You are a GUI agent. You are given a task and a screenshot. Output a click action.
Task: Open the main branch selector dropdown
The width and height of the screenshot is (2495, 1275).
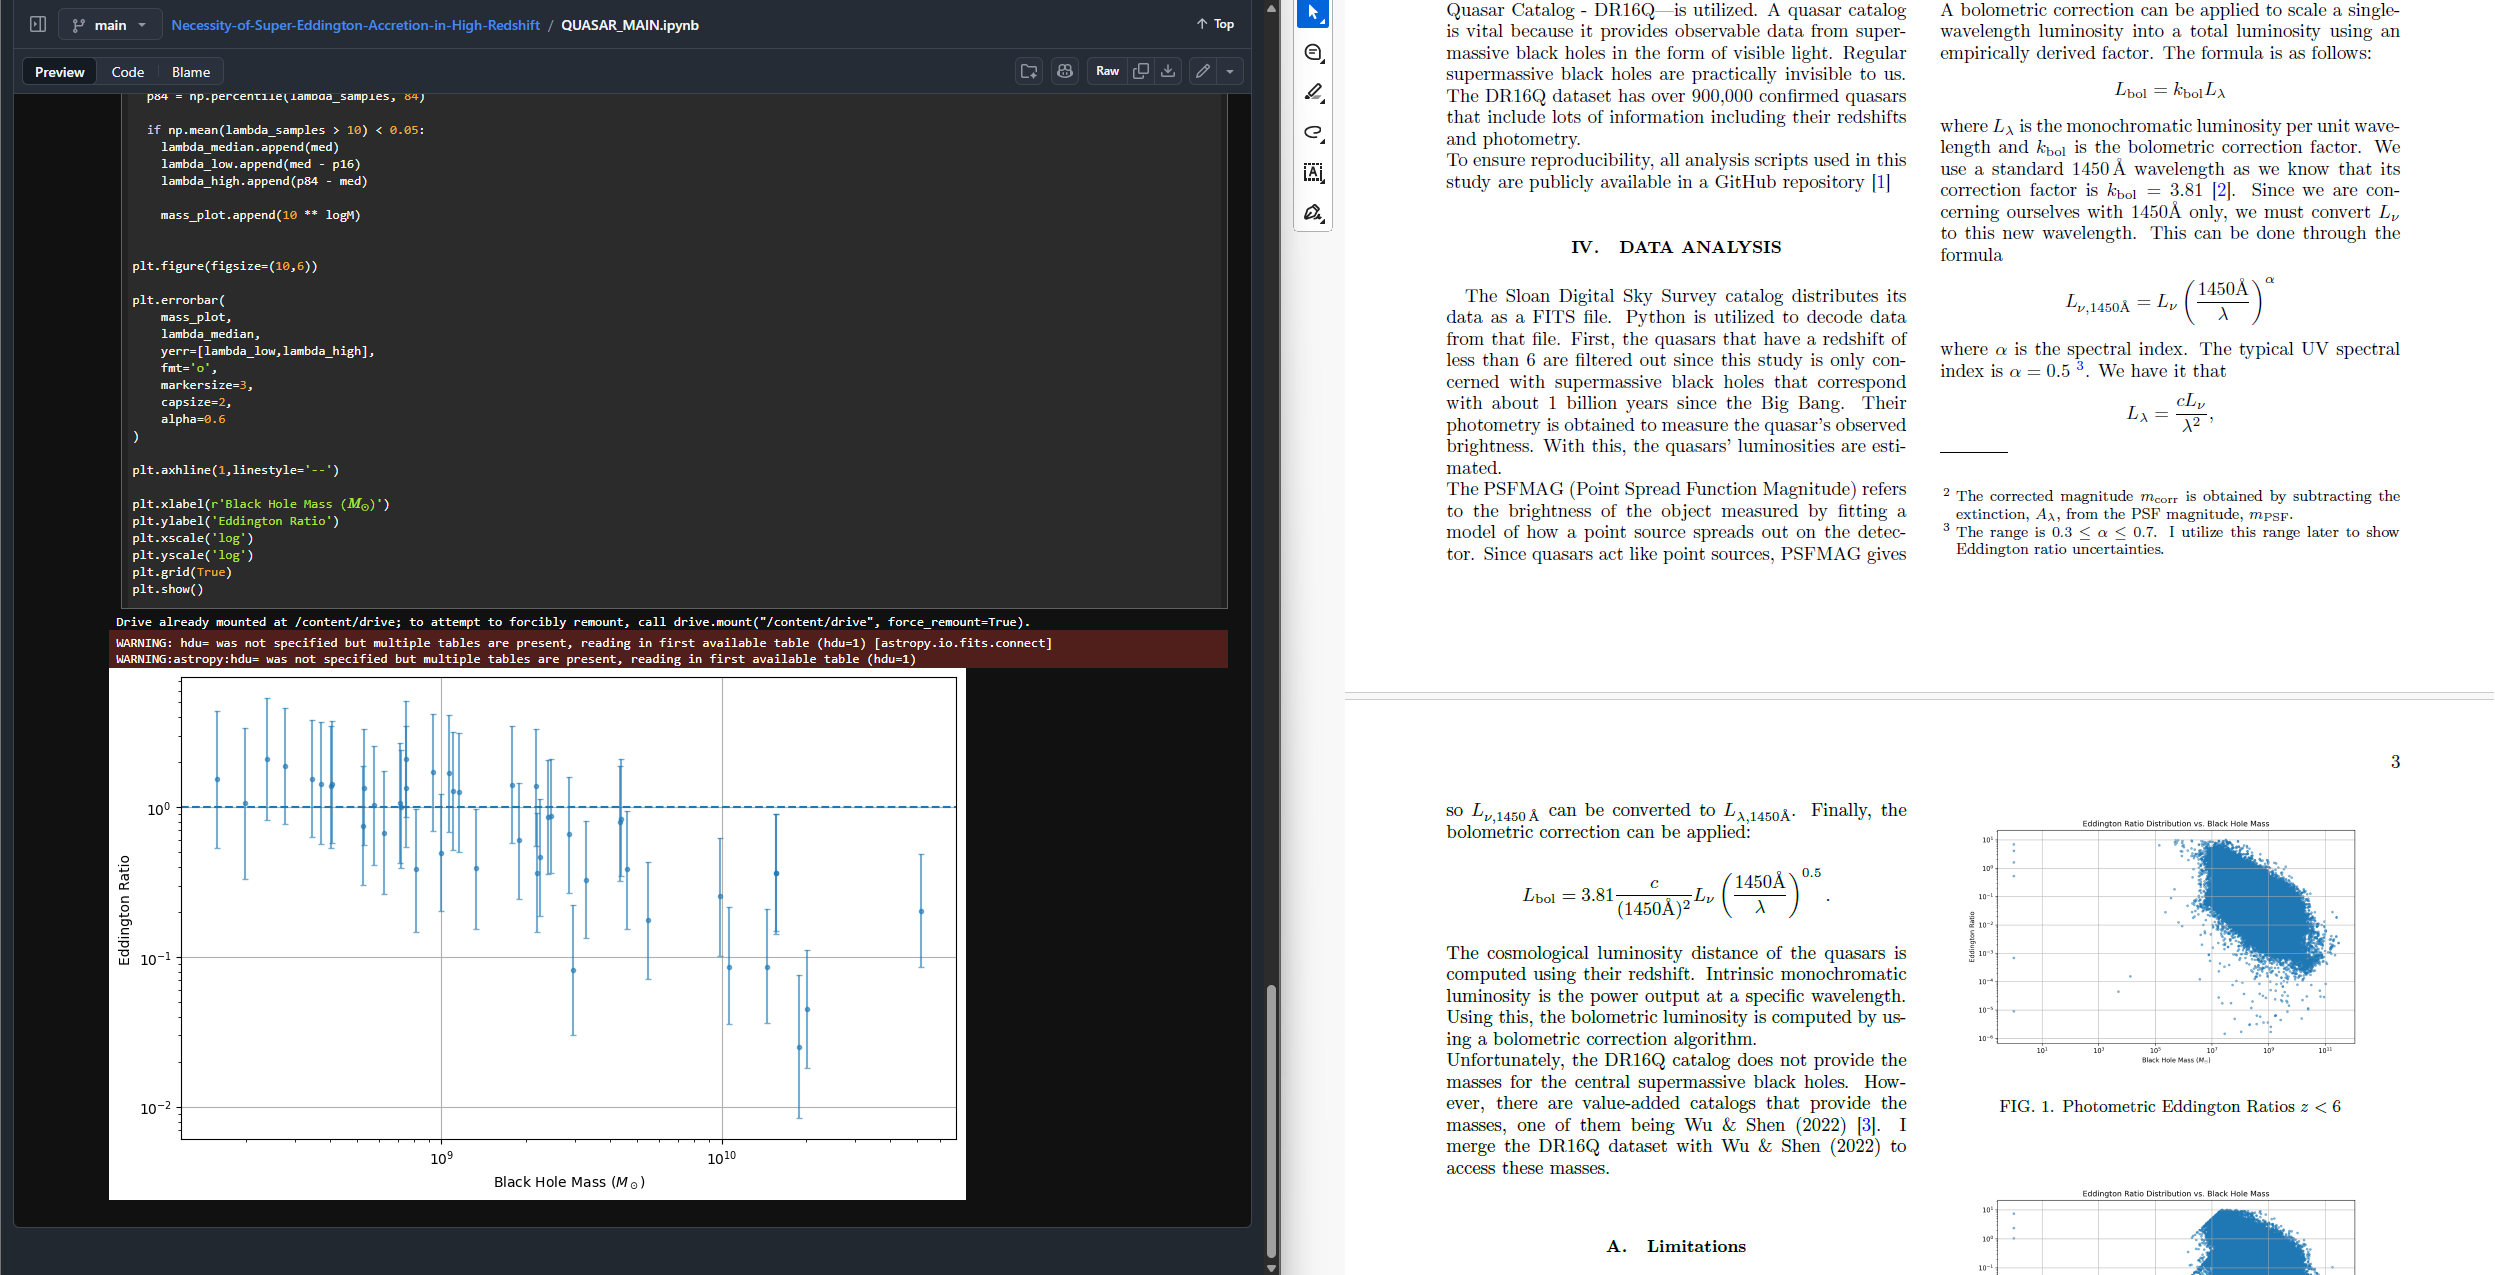[110, 25]
